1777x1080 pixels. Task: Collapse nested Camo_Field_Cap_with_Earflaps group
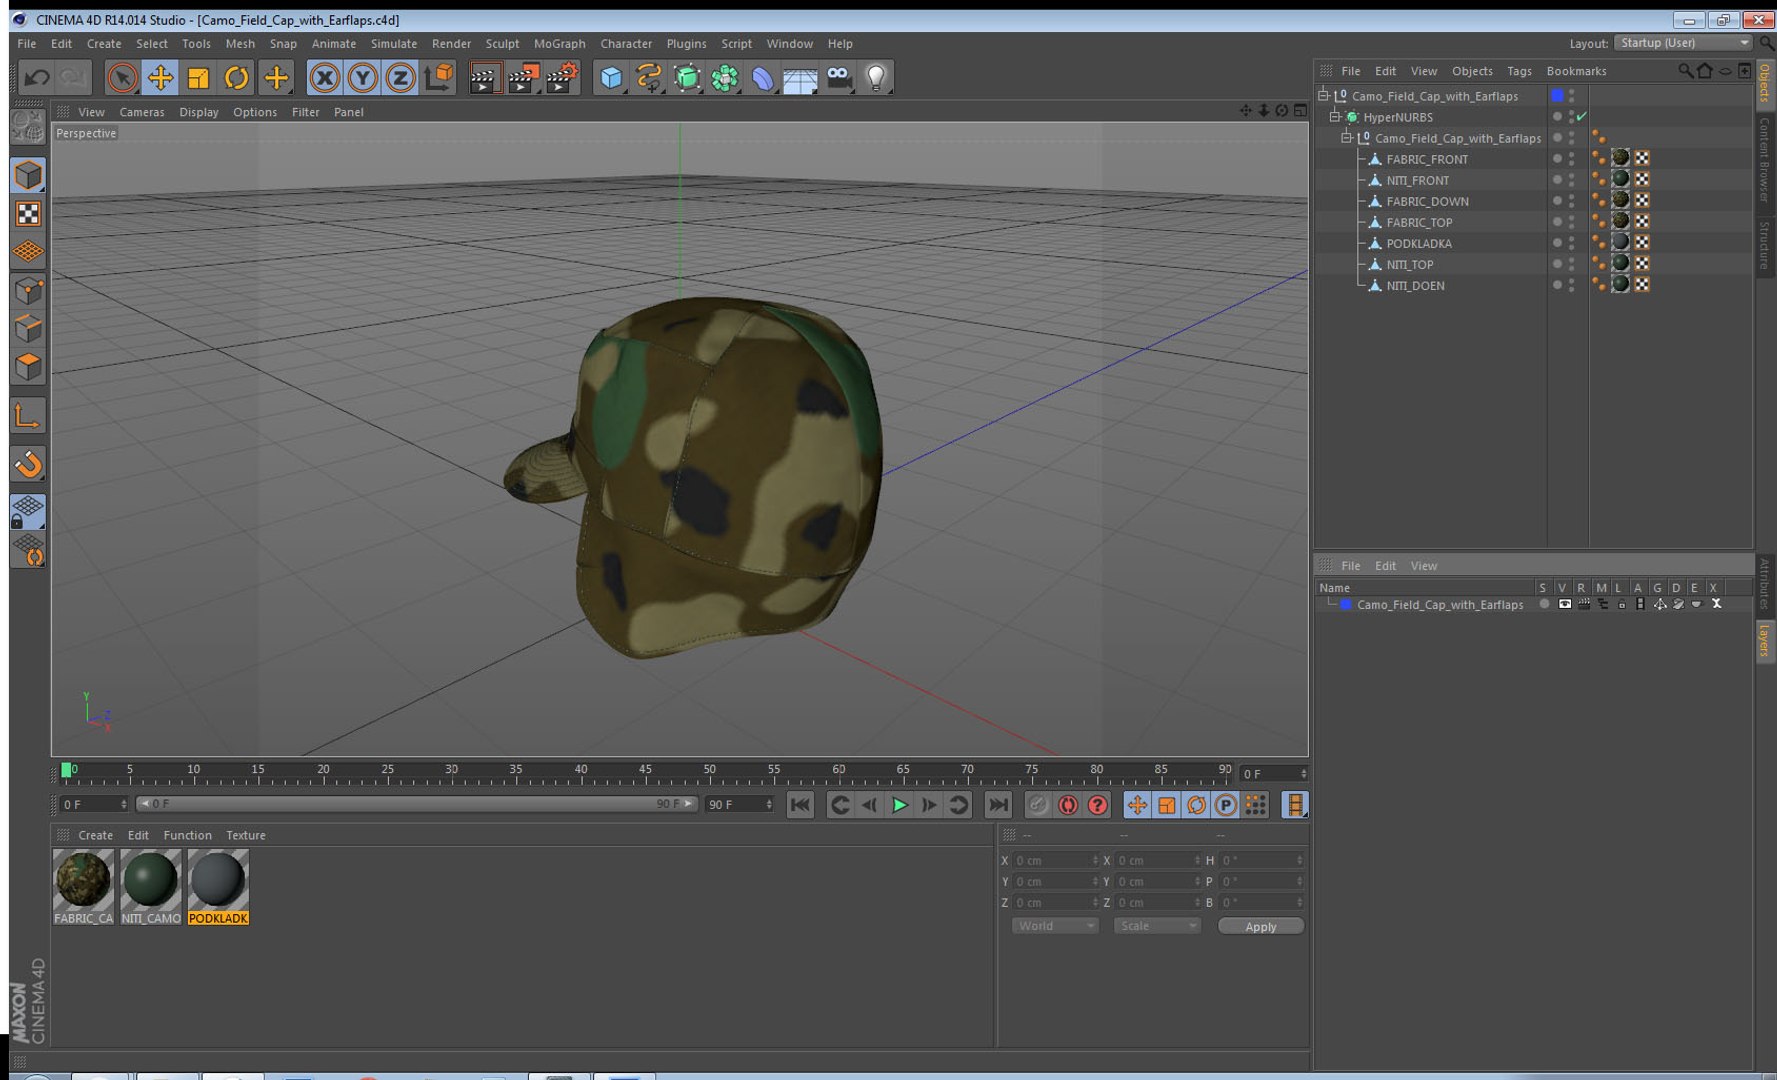[x=1346, y=138]
